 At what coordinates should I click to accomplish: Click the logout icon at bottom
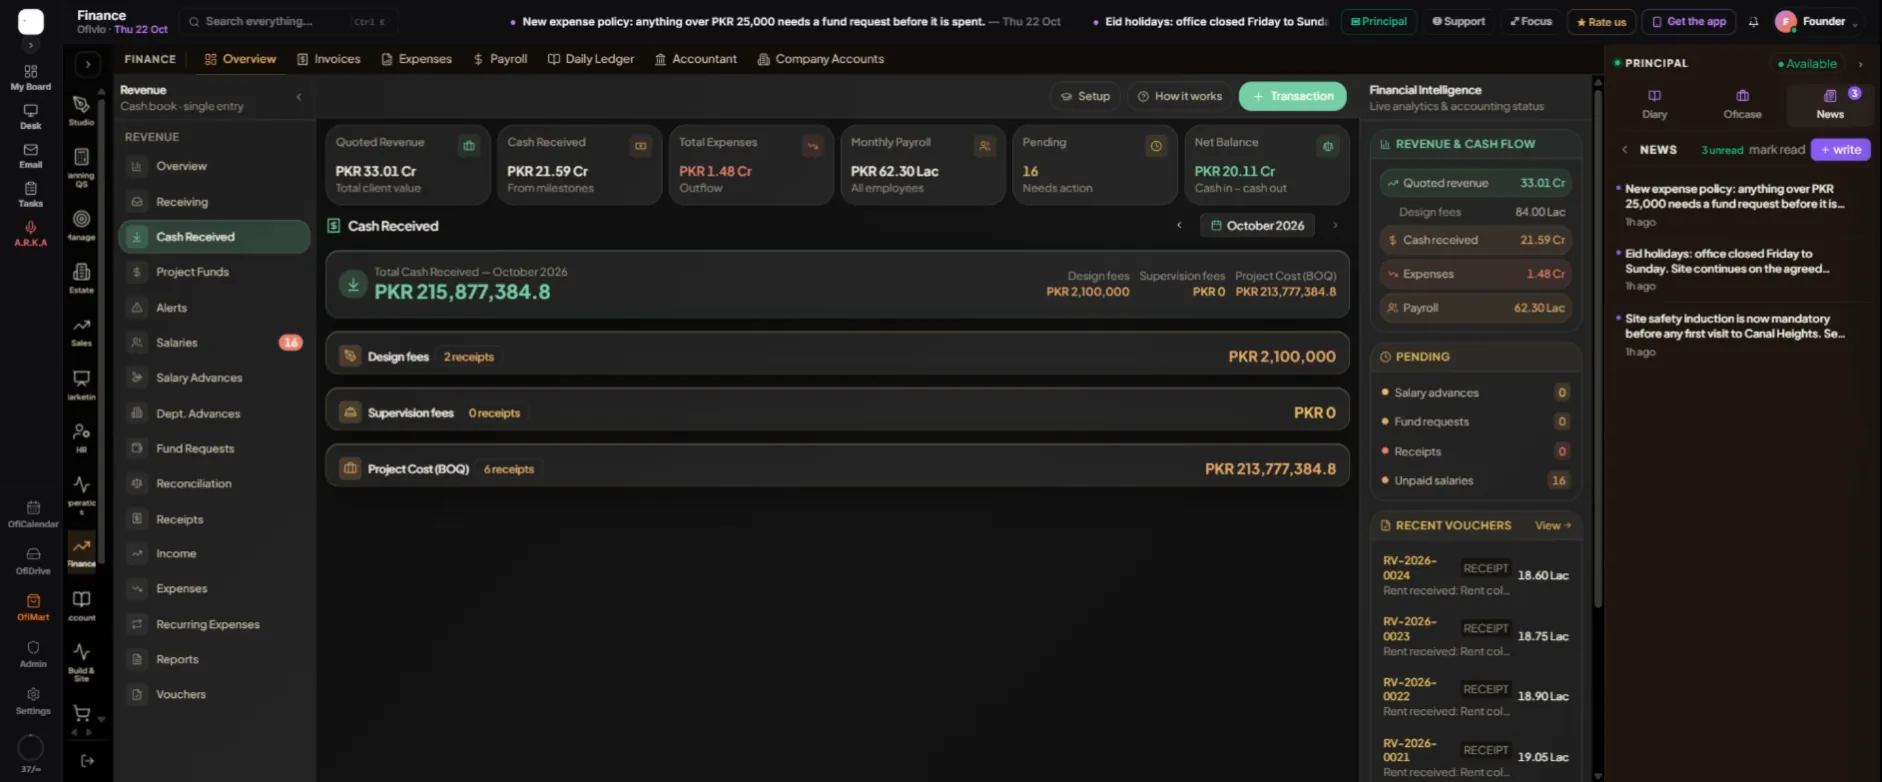87,761
